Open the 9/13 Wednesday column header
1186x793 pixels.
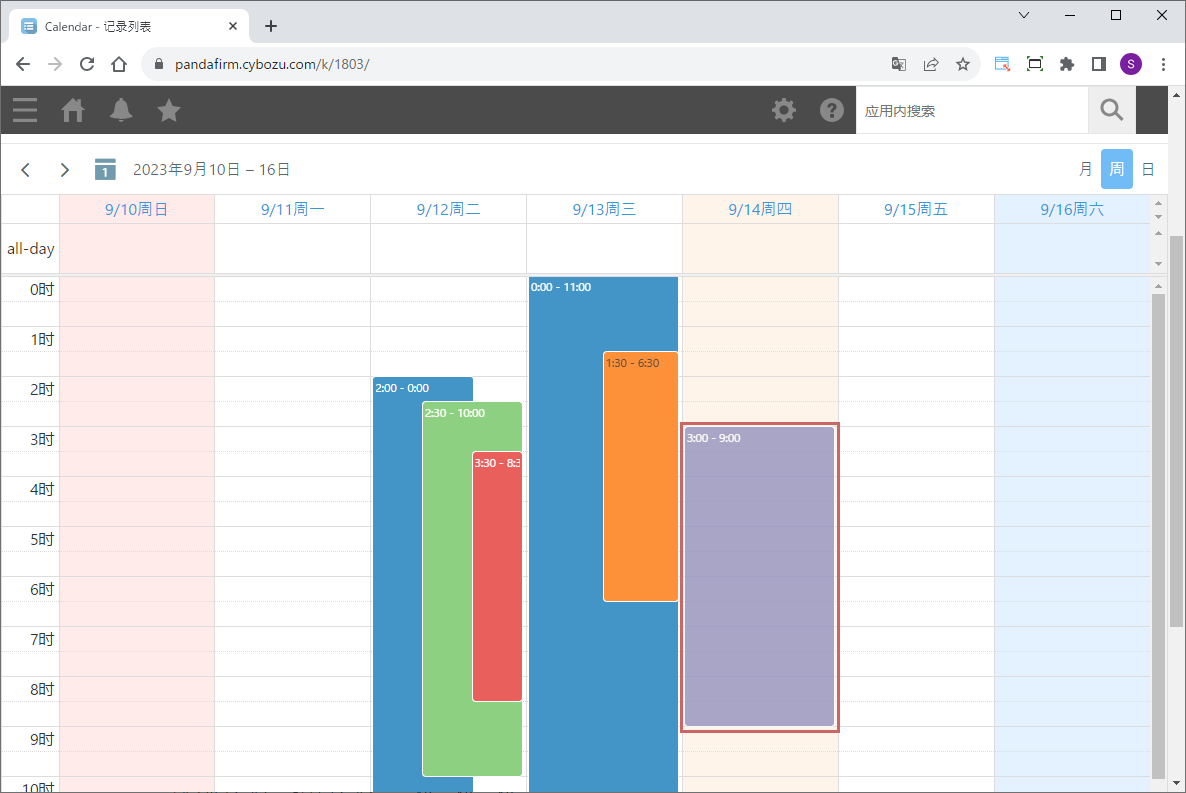604,210
